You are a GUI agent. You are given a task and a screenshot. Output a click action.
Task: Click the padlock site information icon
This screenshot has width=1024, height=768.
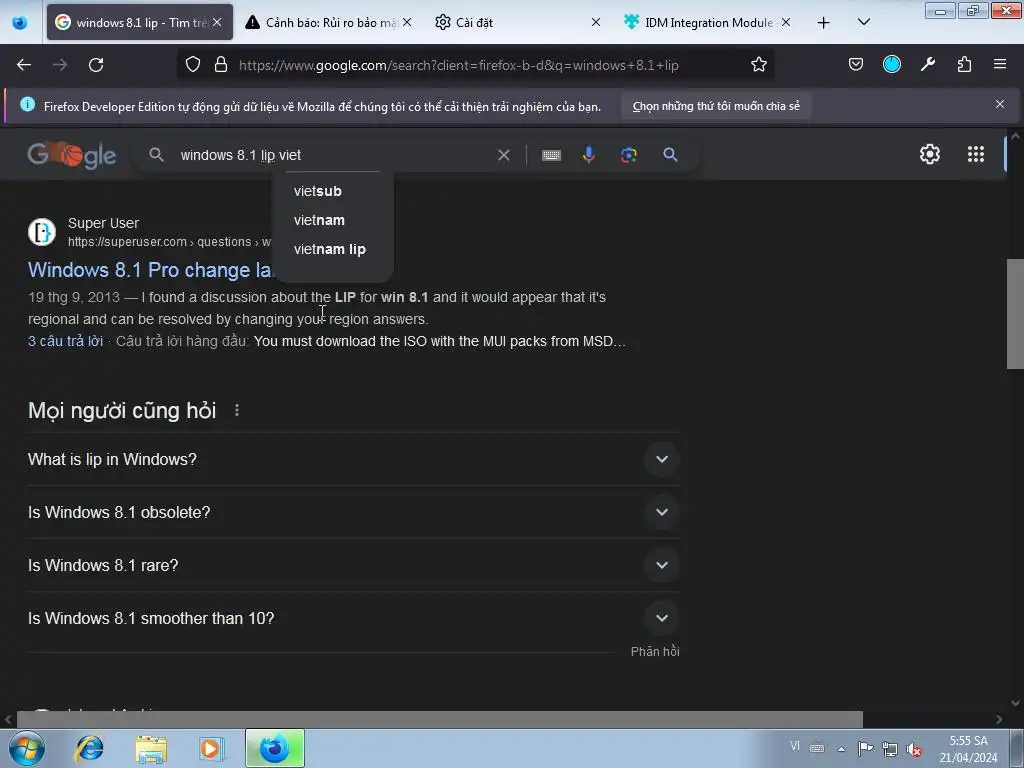[221, 65]
